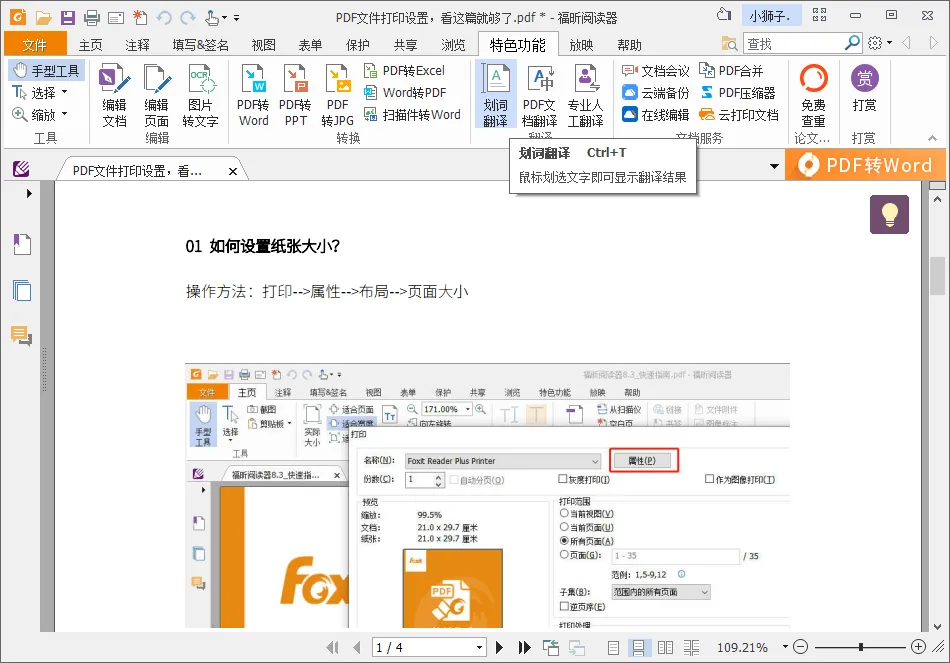This screenshot has height=663, width=950.
Task: Convert with PDF转JPG icon
Action: [x=337, y=95]
